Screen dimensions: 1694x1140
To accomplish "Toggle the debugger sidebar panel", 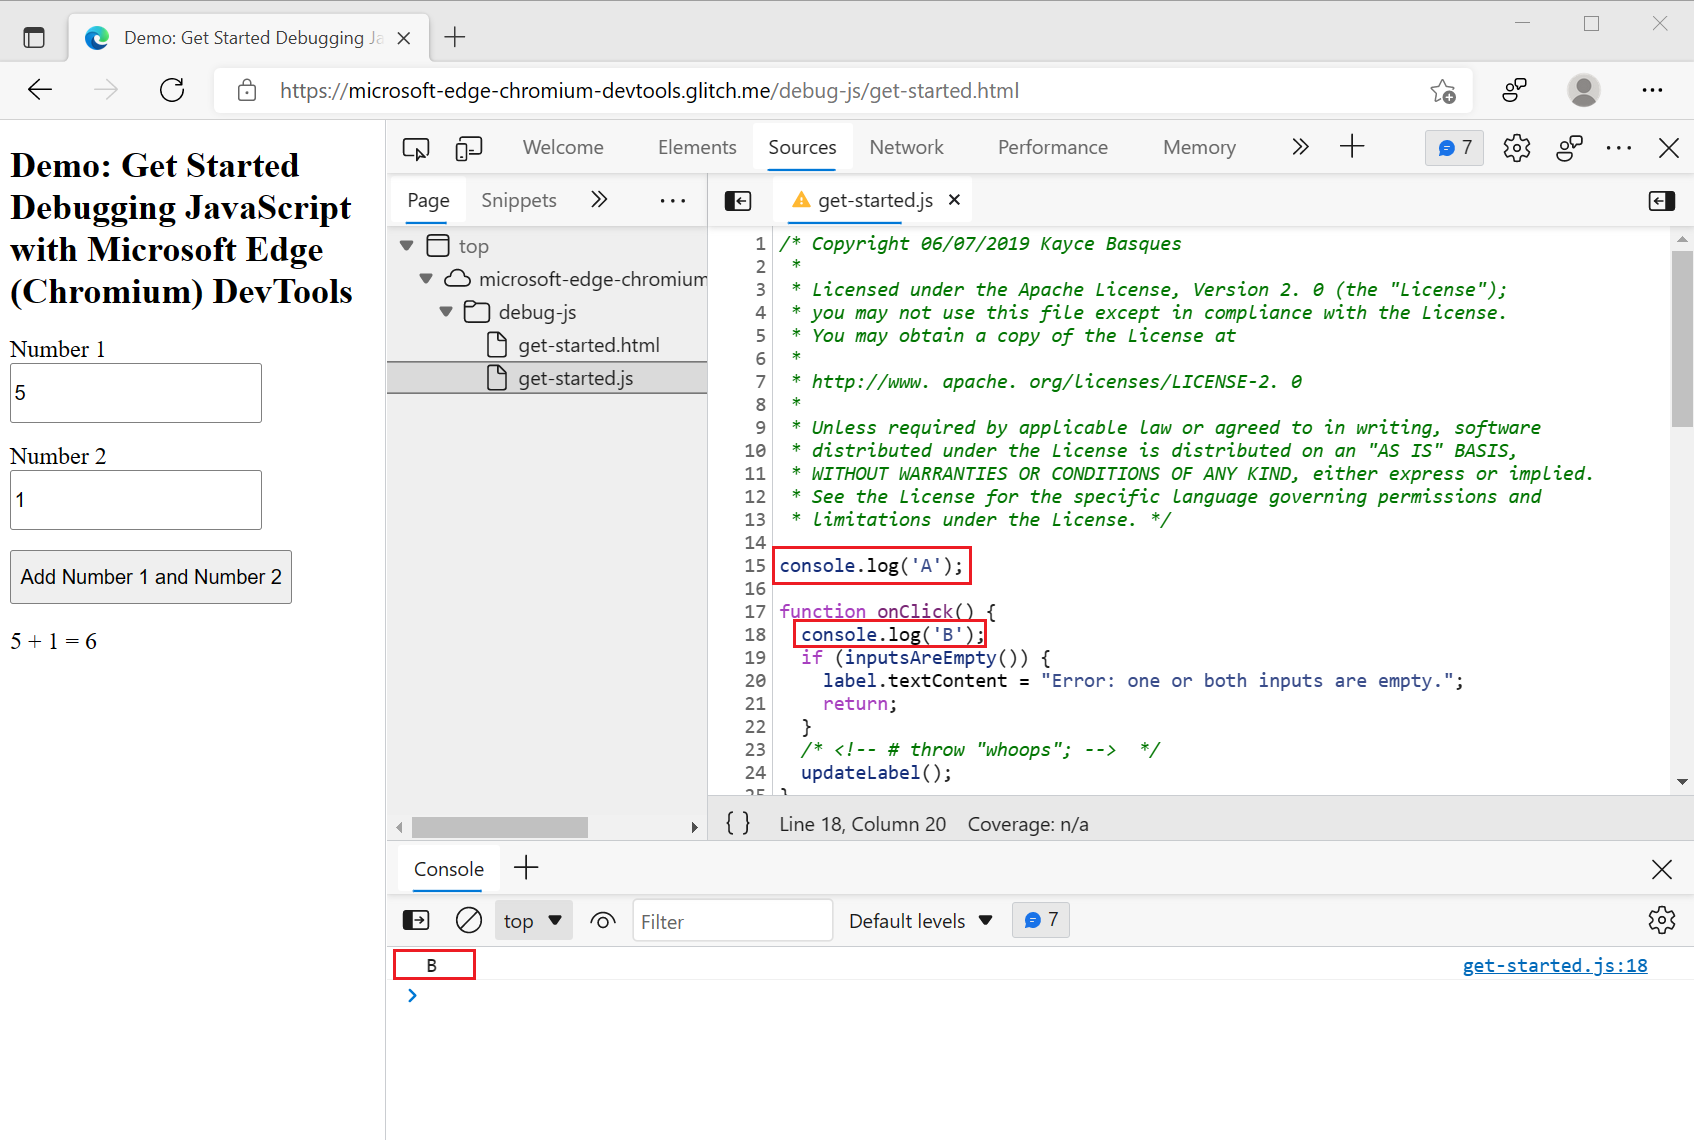I will 1661,200.
